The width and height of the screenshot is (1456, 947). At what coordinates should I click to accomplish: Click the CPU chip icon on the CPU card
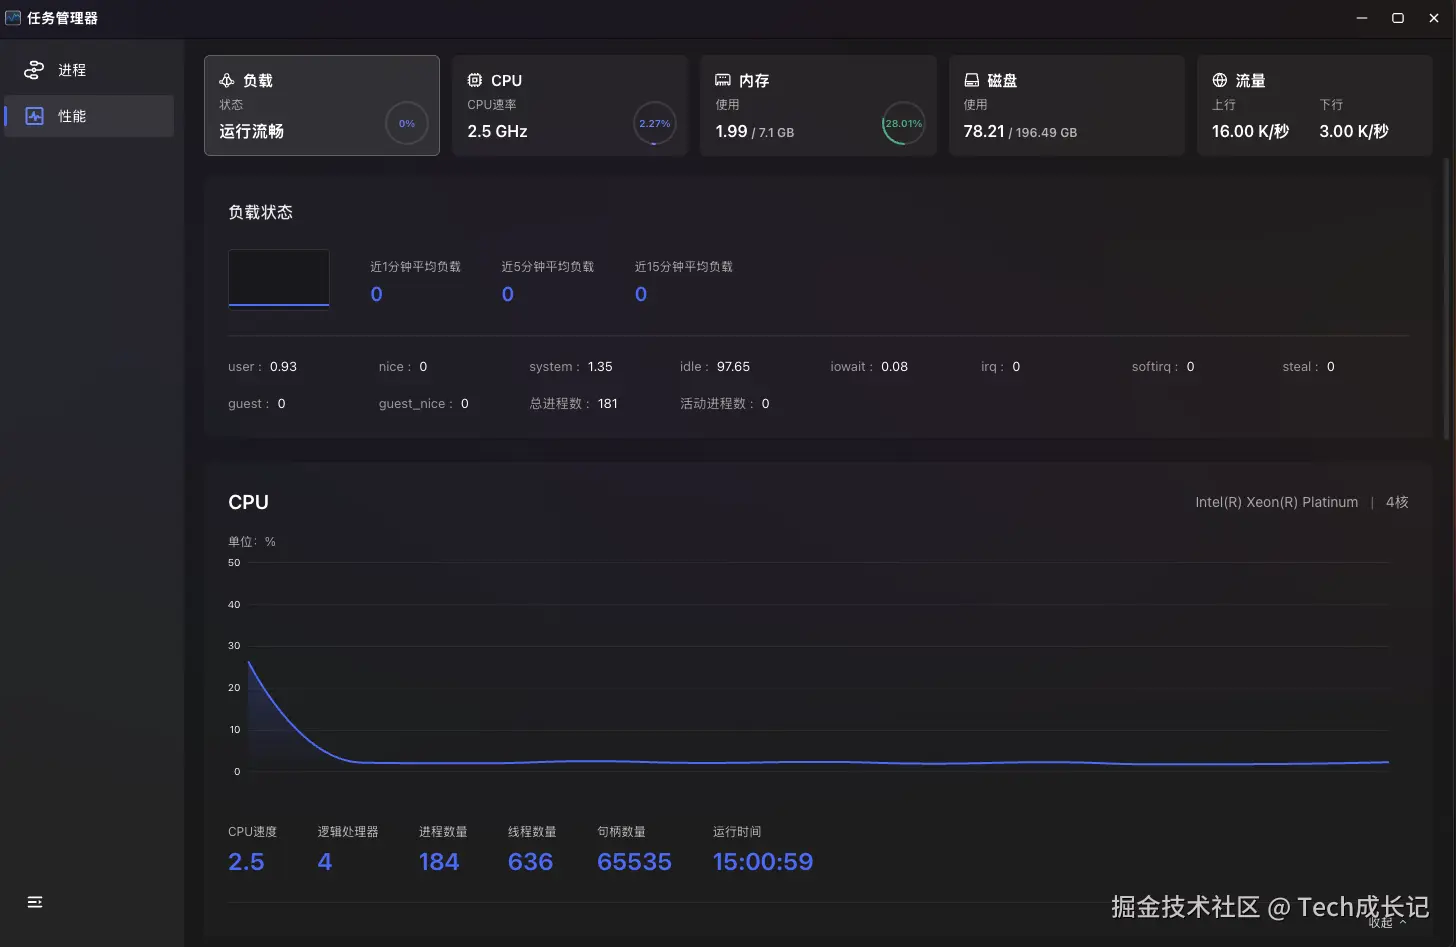(474, 80)
